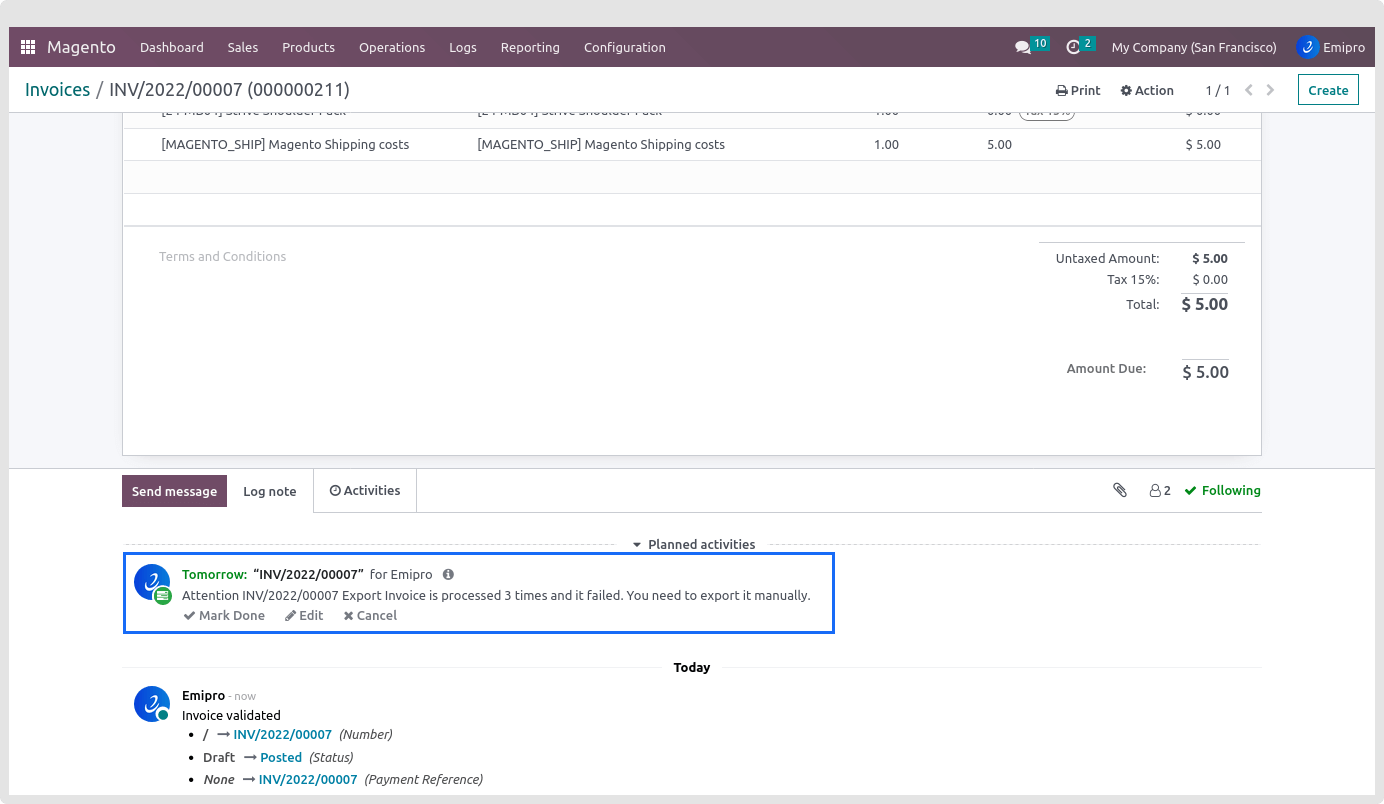Image resolution: width=1384 pixels, height=804 pixels.
Task: Click the activity info icon beside Emipro
Action: (448, 574)
